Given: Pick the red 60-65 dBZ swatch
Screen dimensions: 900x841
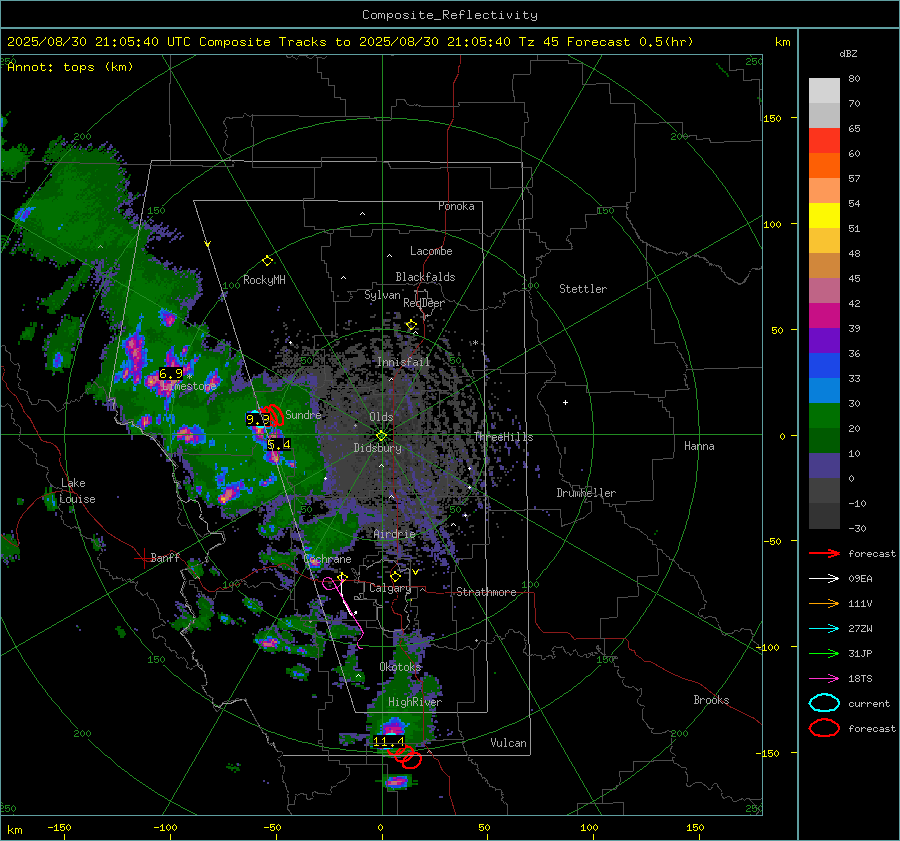Looking at the screenshot, I should pyautogui.click(x=824, y=141).
